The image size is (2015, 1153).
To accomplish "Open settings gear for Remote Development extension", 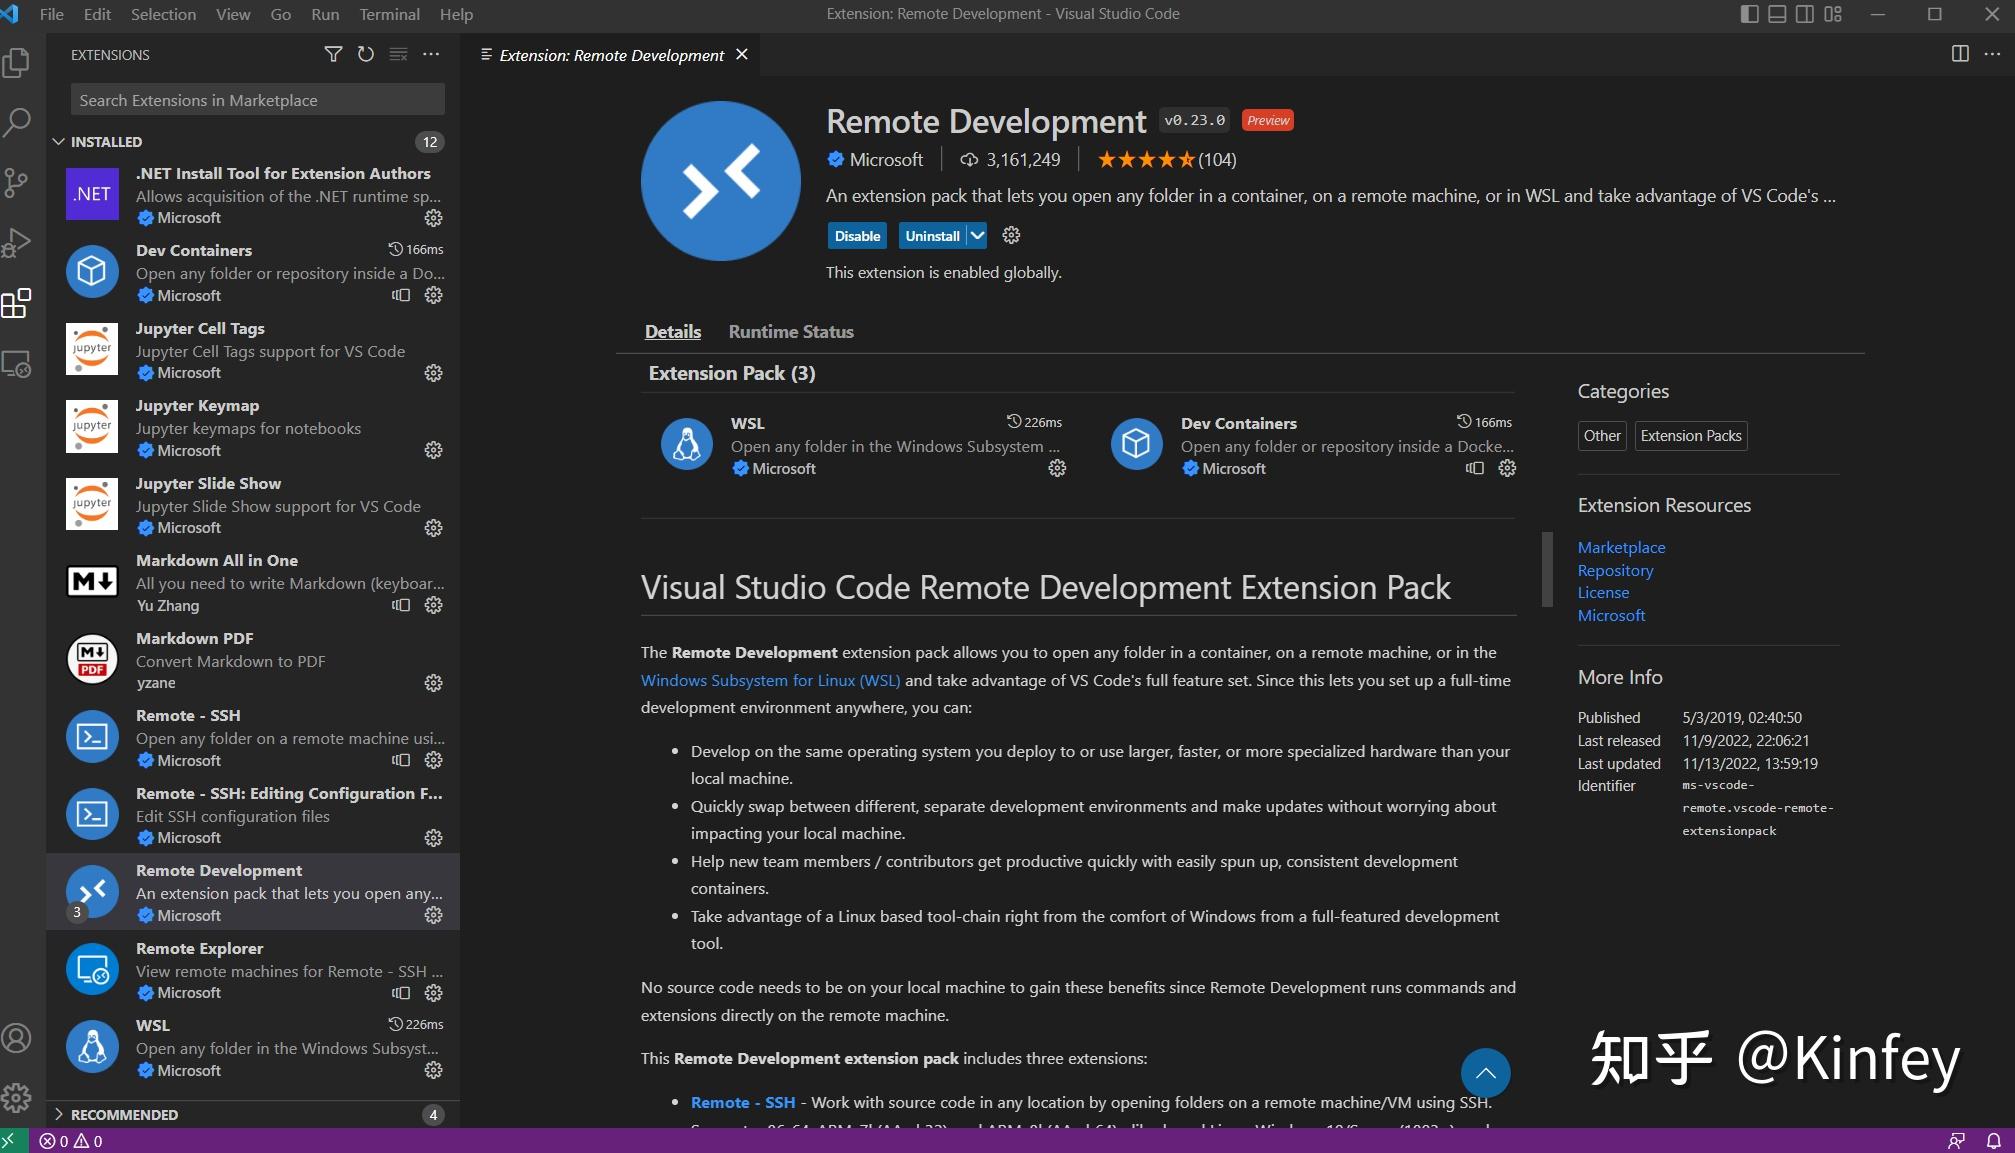I will (x=1010, y=235).
